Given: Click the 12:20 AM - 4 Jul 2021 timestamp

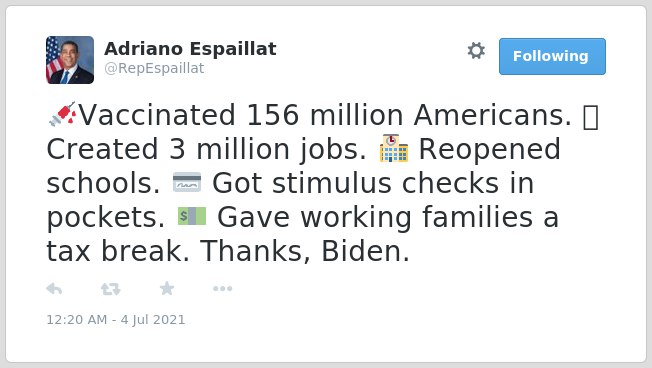Looking at the screenshot, I should (x=116, y=320).
